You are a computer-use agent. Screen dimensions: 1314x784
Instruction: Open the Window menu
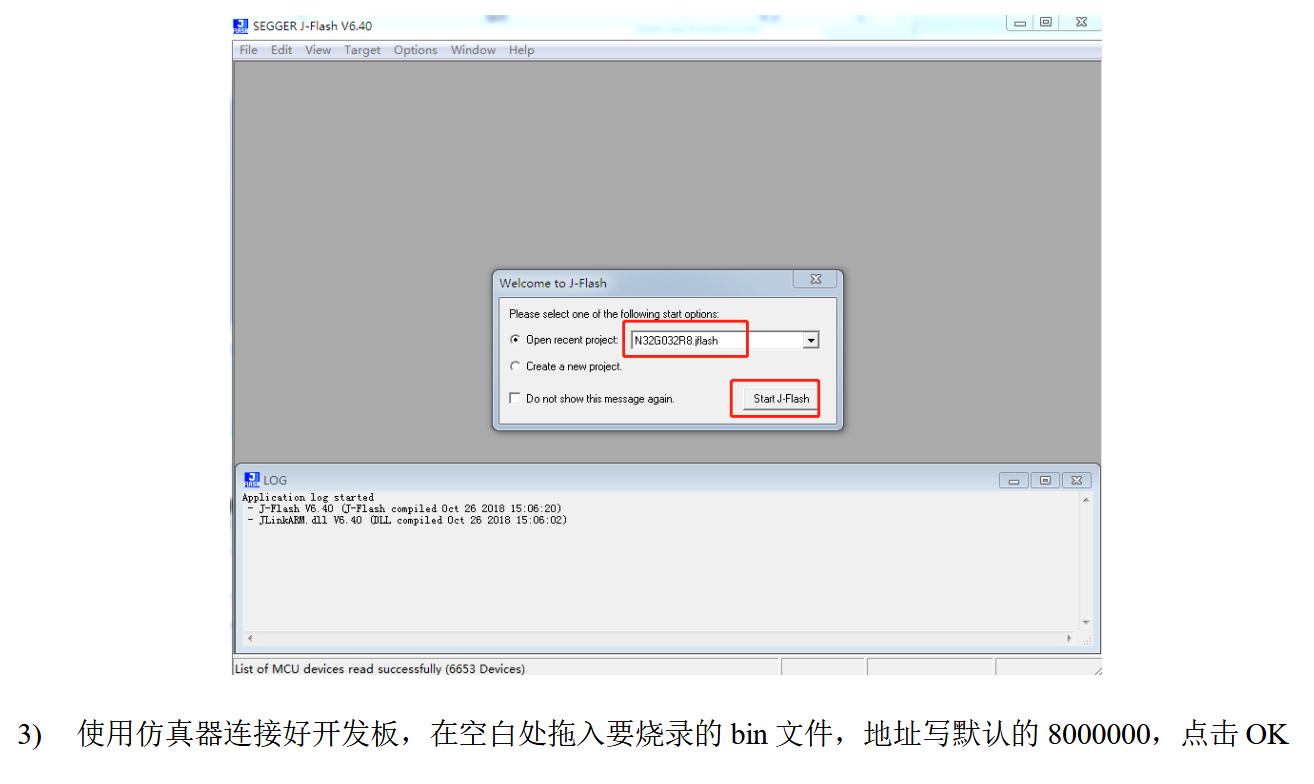(x=472, y=50)
